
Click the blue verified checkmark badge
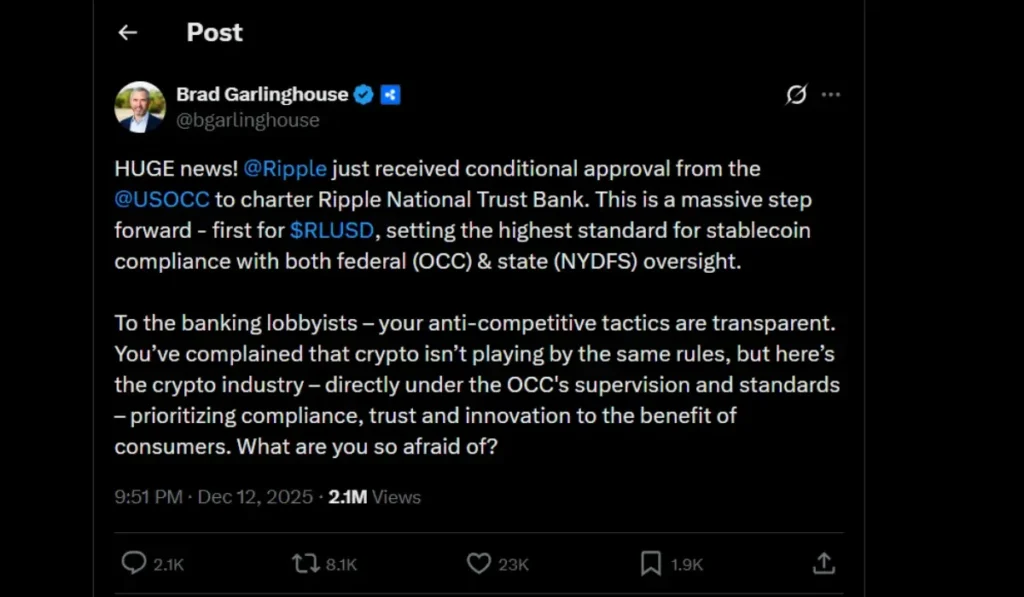click(x=364, y=95)
